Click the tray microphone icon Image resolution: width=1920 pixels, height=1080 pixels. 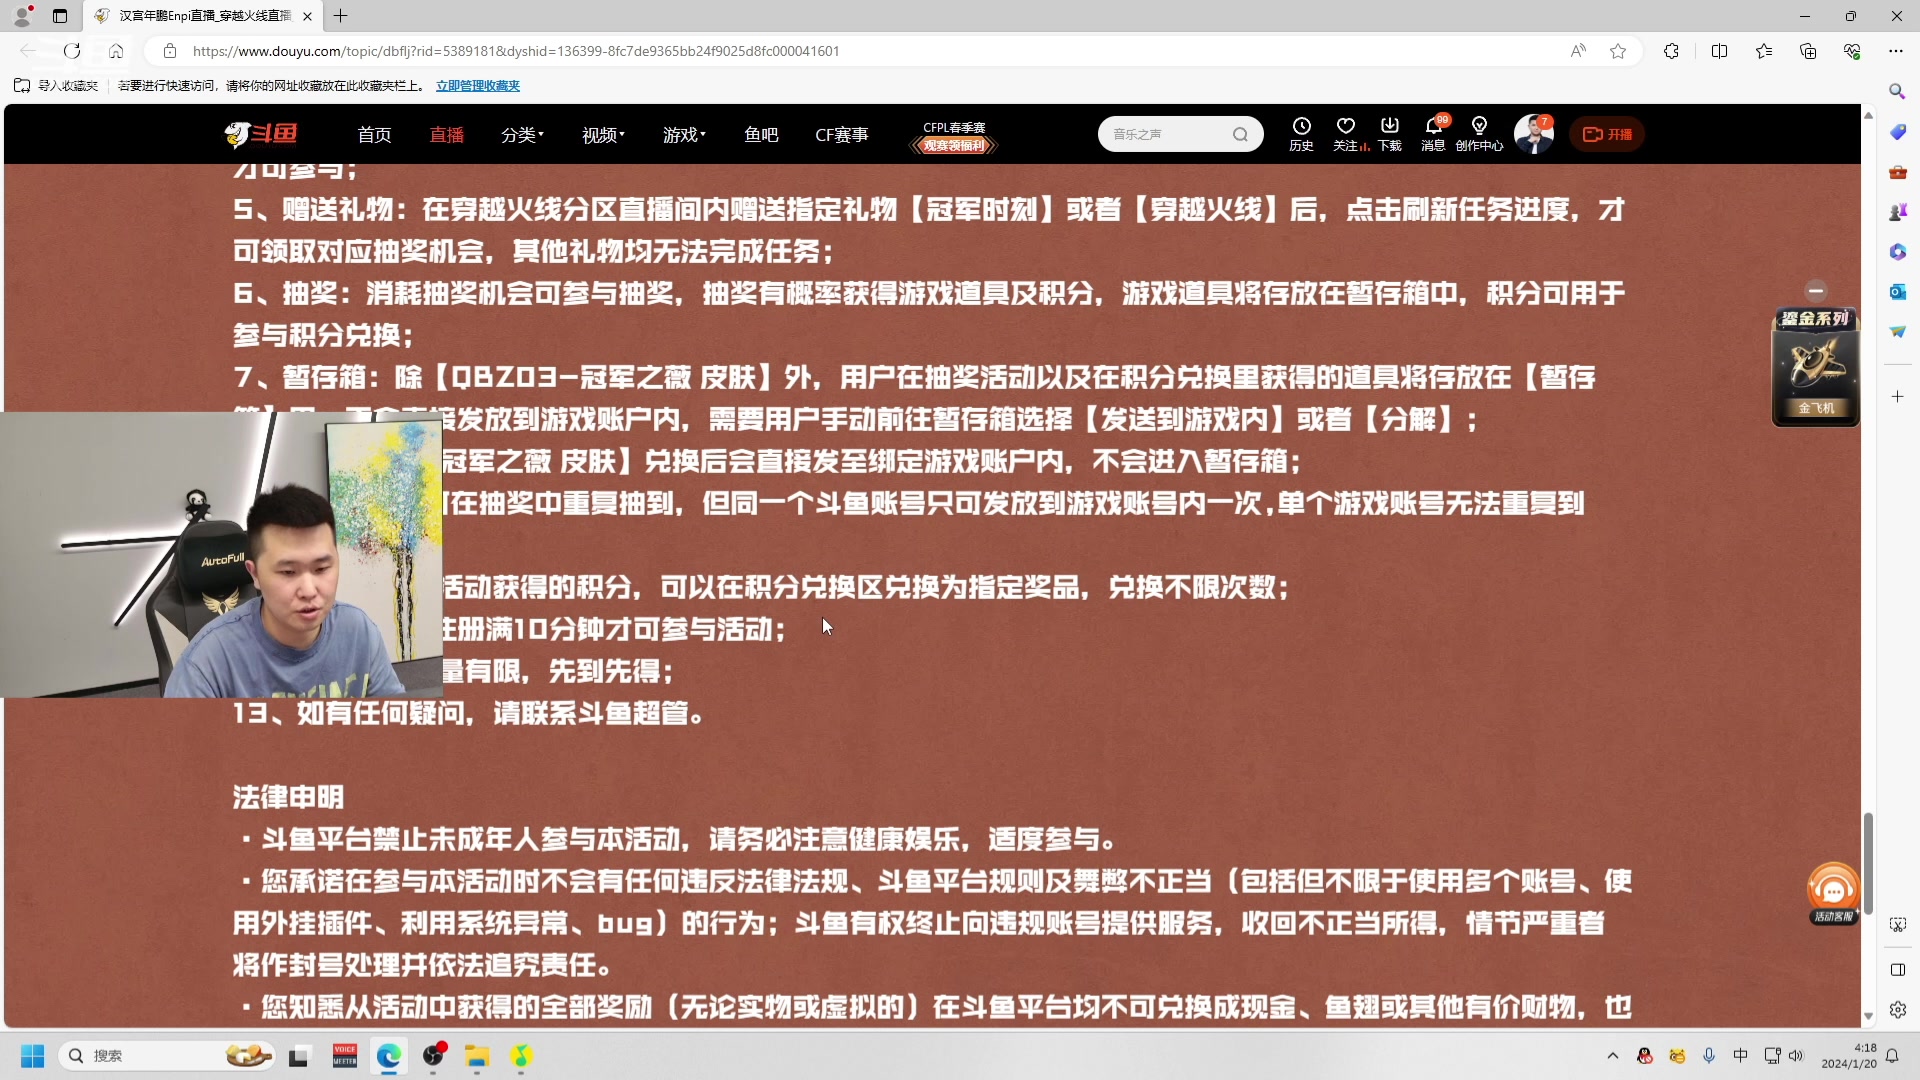(x=1709, y=1056)
